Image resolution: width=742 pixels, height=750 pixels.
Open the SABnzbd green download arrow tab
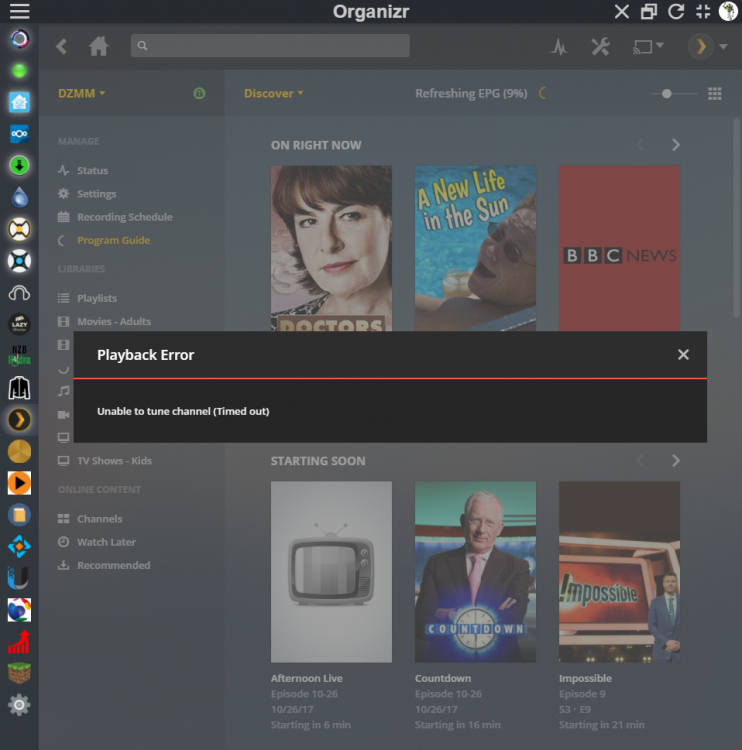coord(19,165)
